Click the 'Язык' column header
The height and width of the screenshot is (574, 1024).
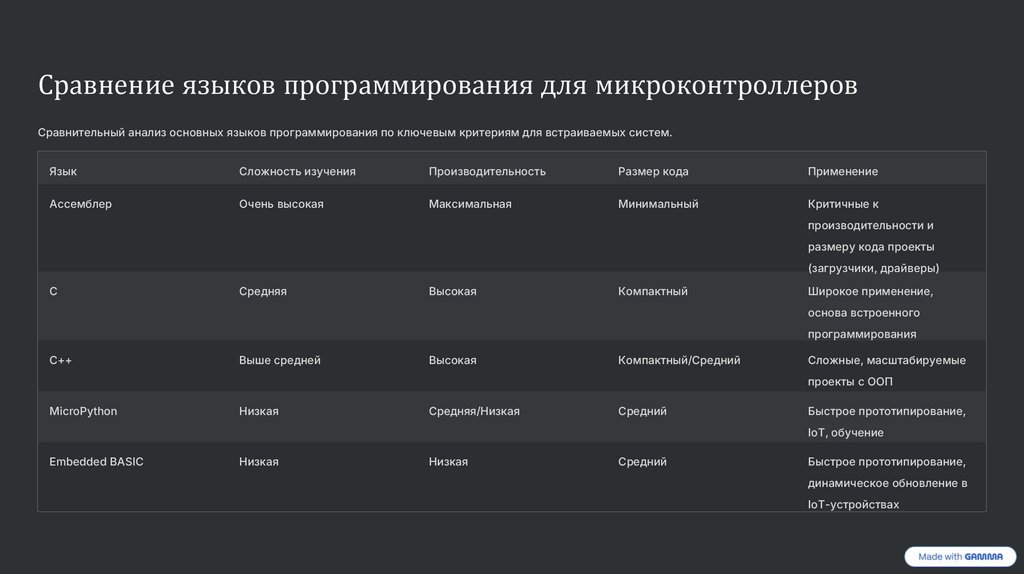pyautogui.click(x=63, y=171)
